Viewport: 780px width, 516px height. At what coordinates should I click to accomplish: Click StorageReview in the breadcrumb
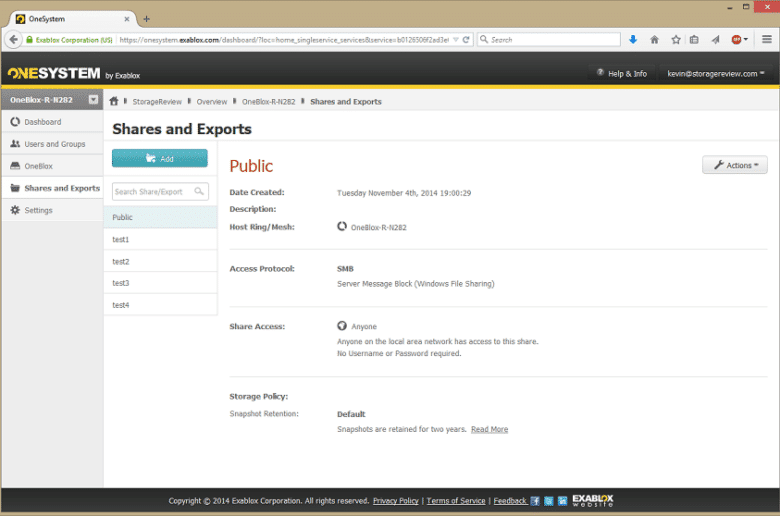[157, 102]
